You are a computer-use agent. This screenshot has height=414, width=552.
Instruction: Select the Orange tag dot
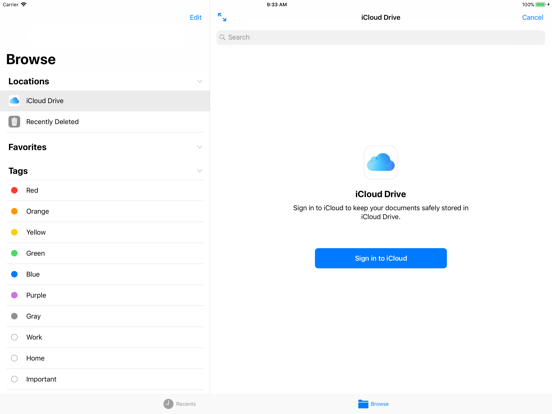(14, 211)
